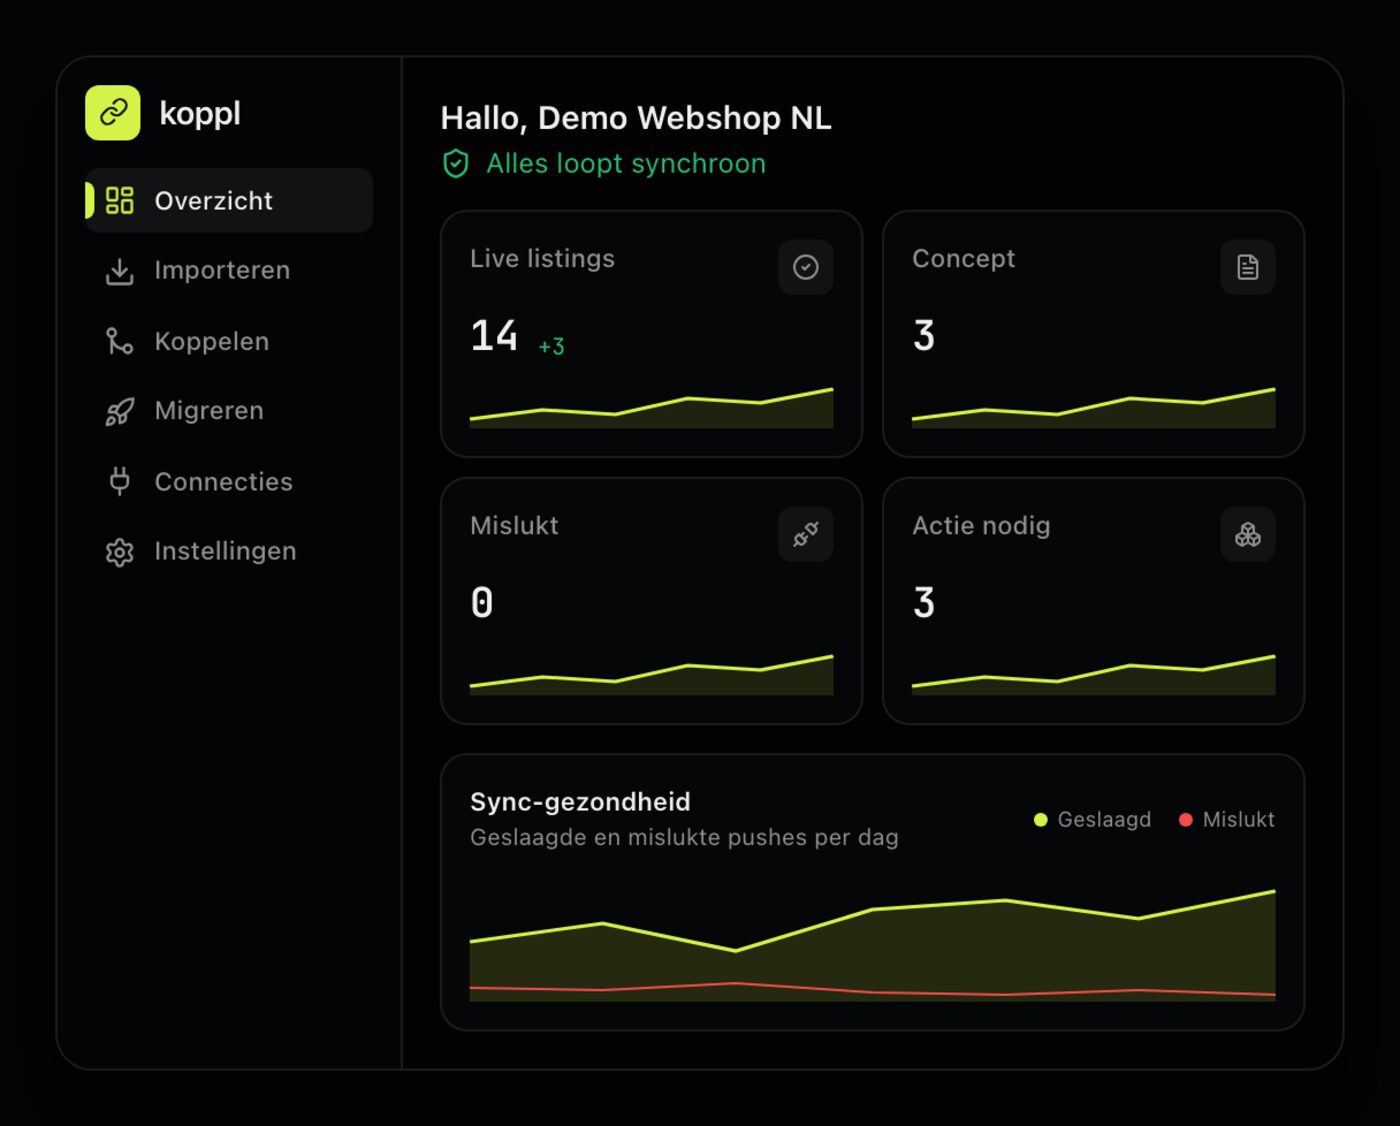Open the Connecties page
This screenshot has width=1400, height=1126.
click(x=229, y=481)
